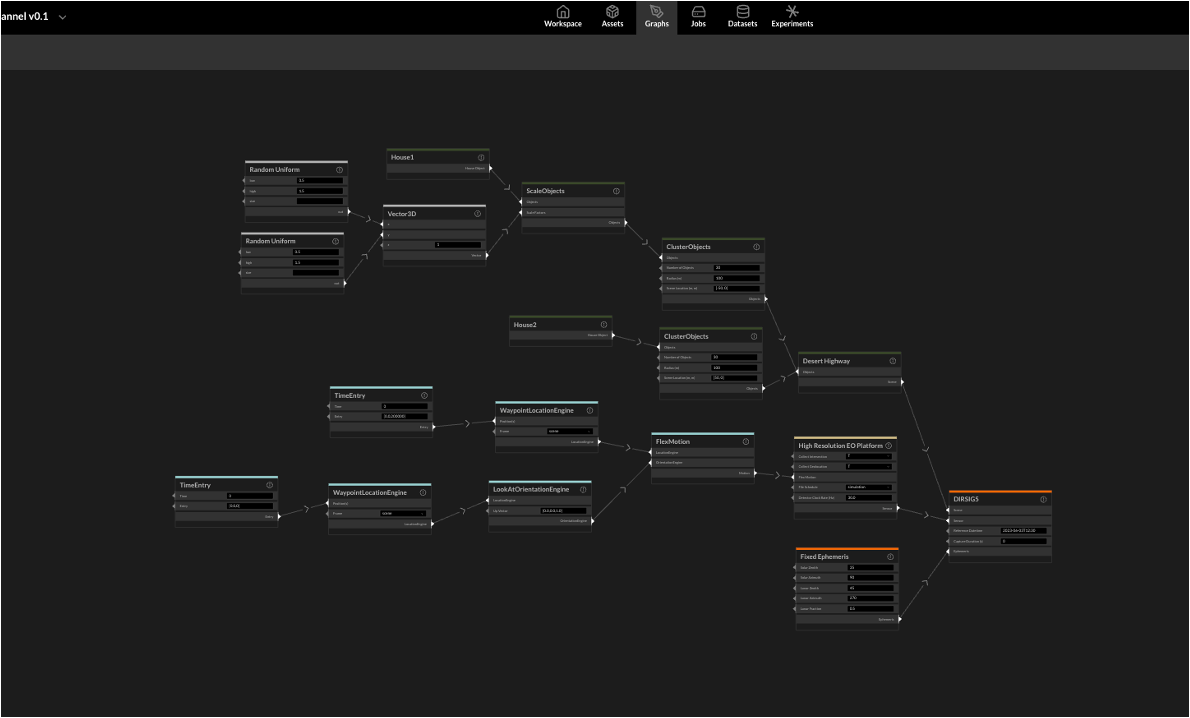Image resolution: width=1190 pixels, height=718 pixels.
Task: Open info for the FlexMotion node
Action: click(745, 442)
